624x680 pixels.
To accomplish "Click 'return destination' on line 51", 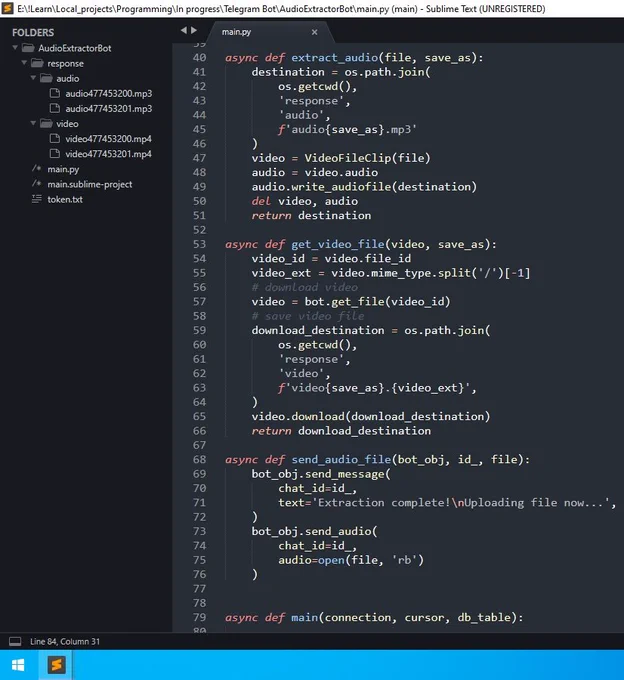I will click(311, 216).
